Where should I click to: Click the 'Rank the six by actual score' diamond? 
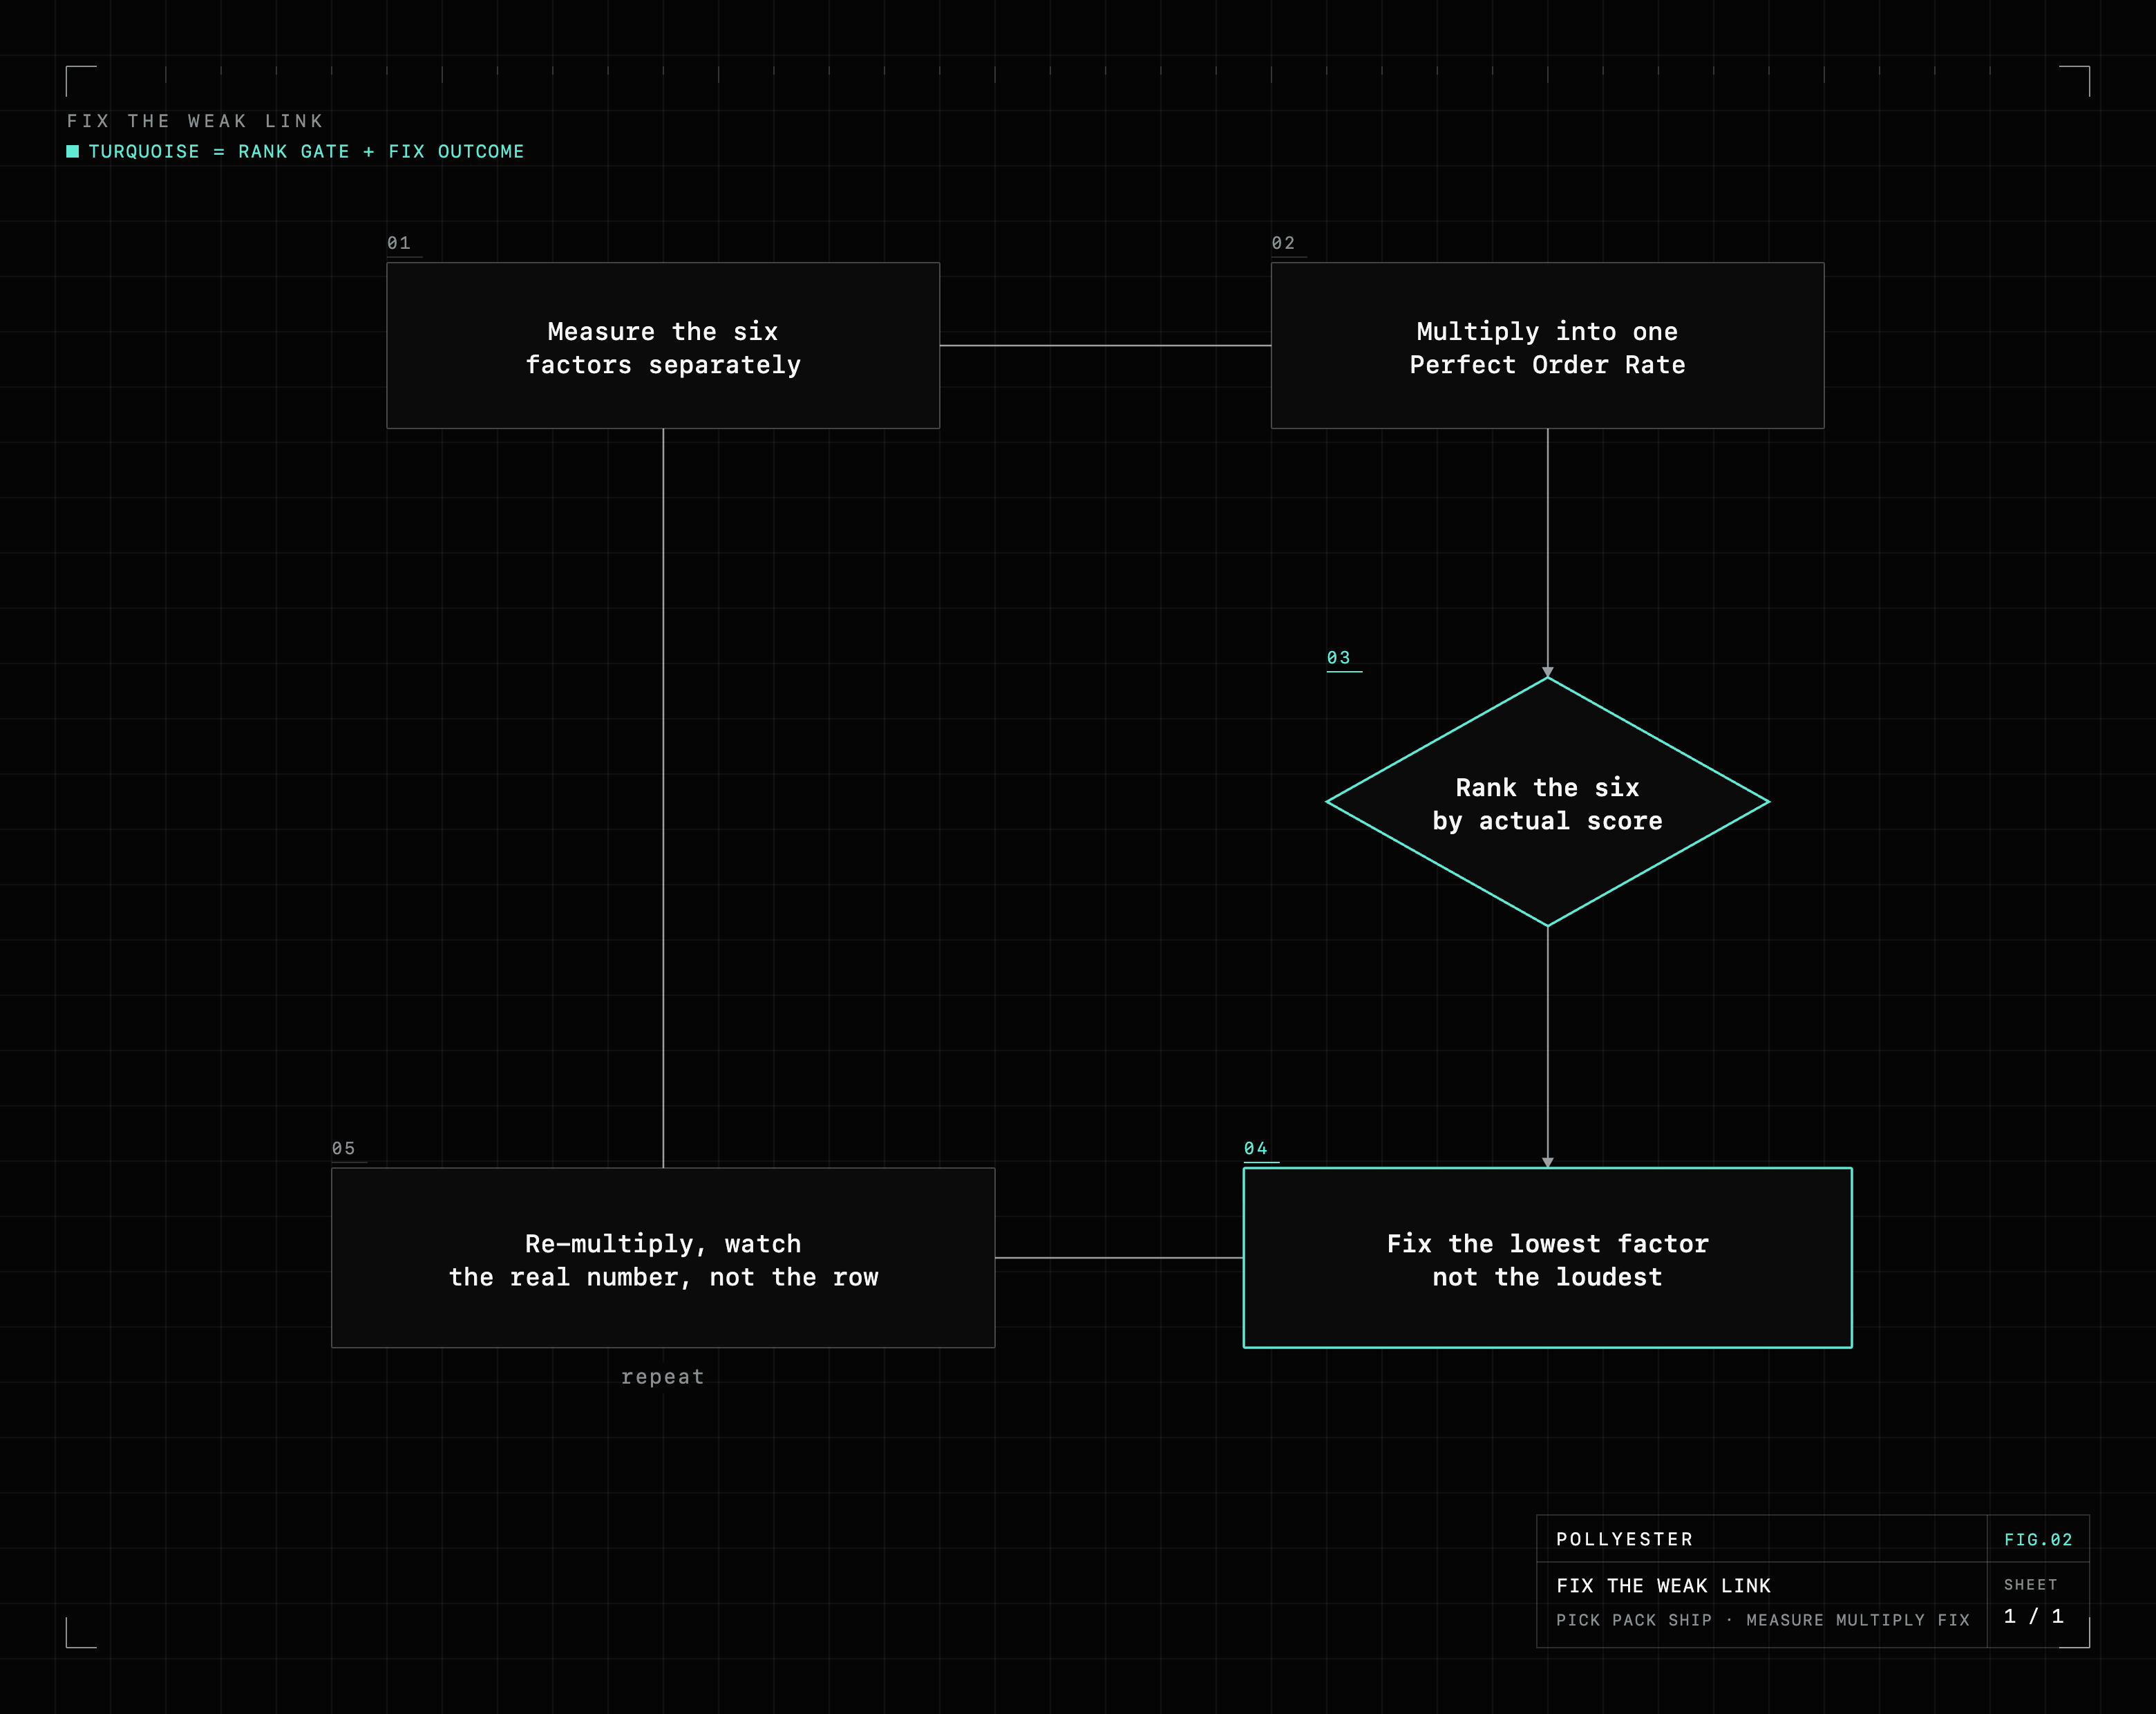click(1547, 802)
